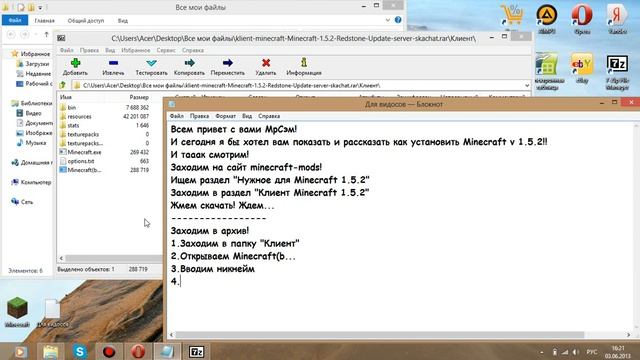The width and height of the screenshot is (640, 360).
Task: Select Музыка library in Explorer sidebar
Action: (x=36, y=143)
